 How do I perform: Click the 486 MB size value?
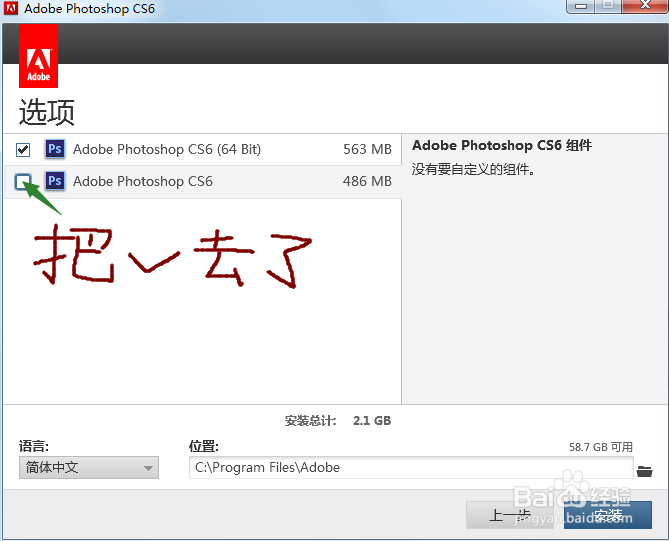point(367,181)
